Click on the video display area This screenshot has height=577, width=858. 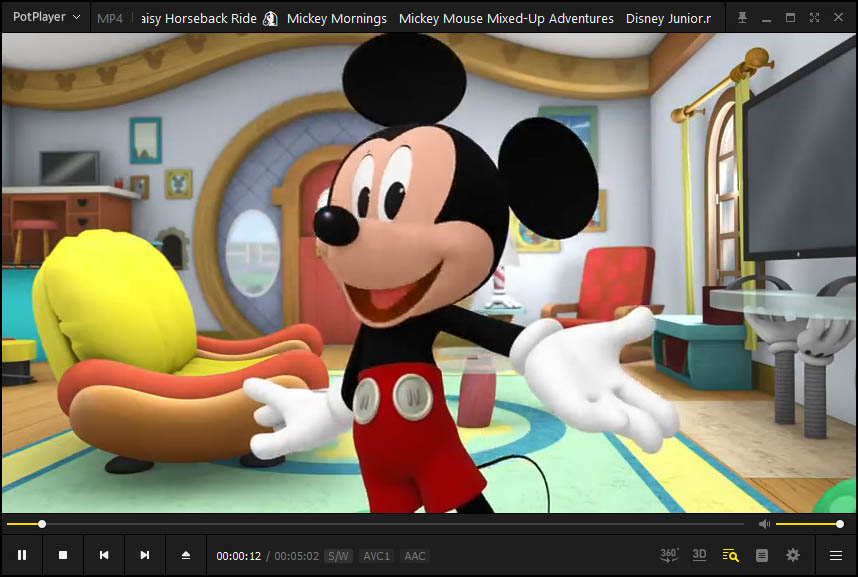[429, 273]
